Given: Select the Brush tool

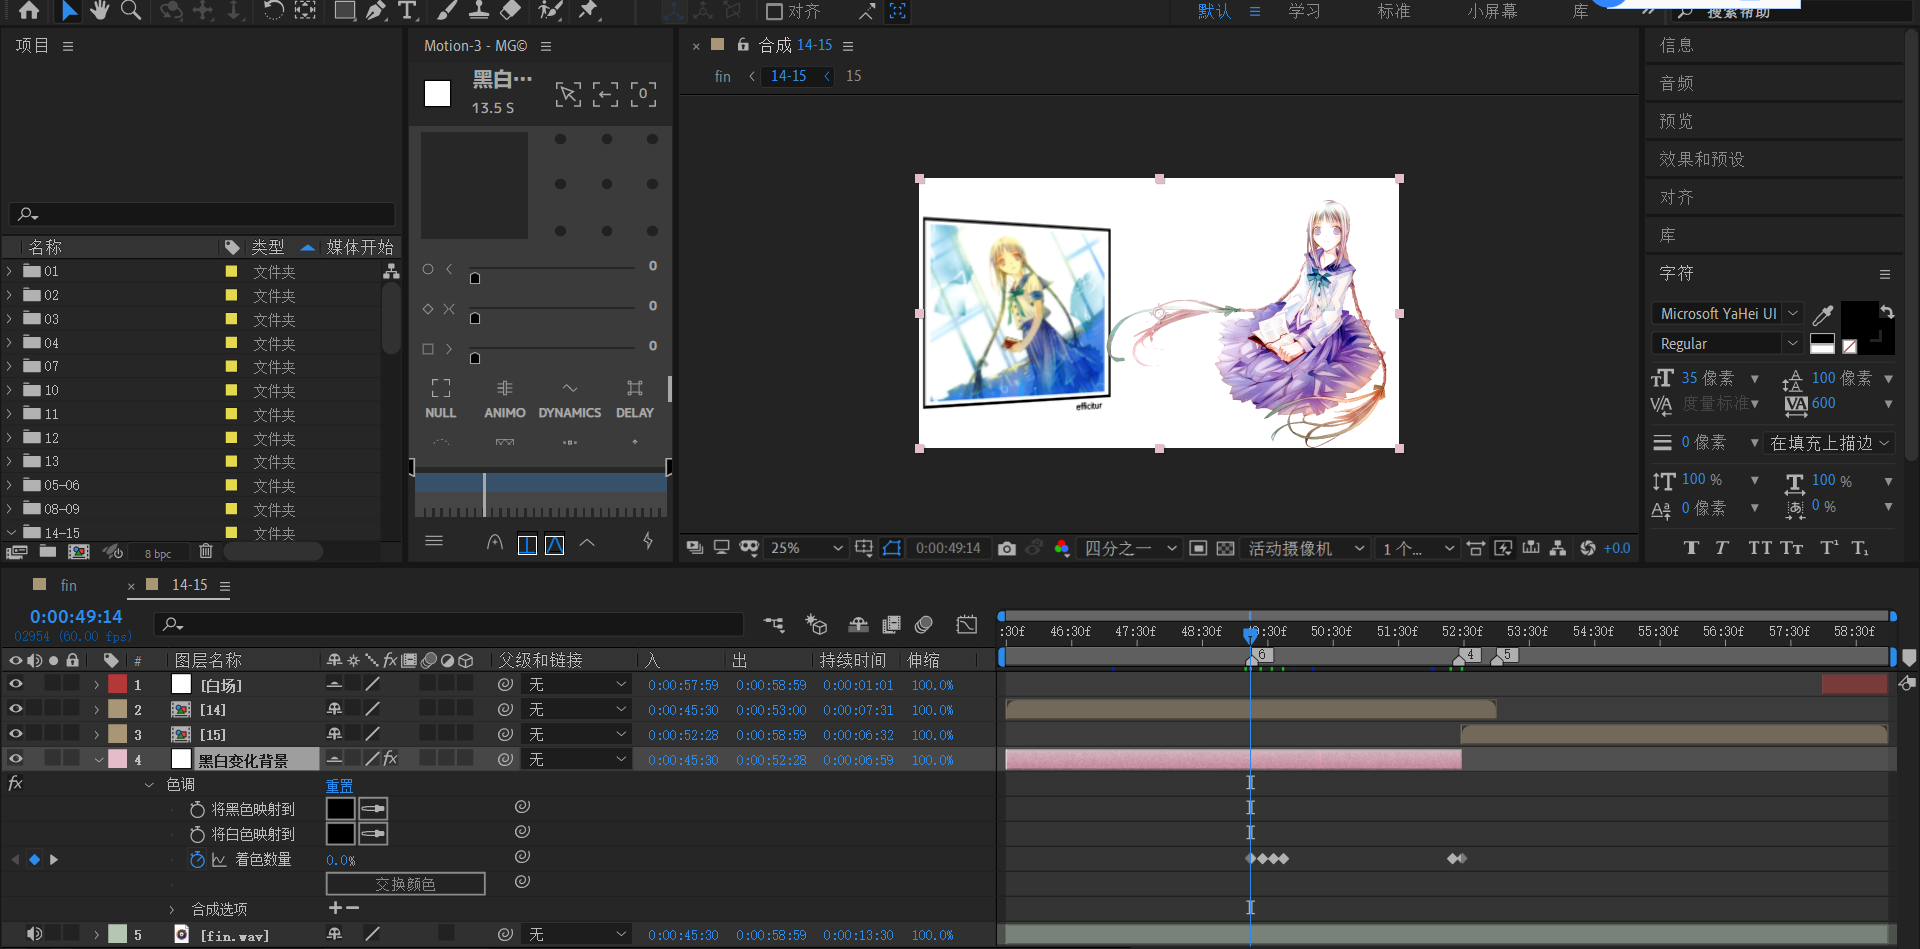Looking at the screenshot, I should 448,11.
